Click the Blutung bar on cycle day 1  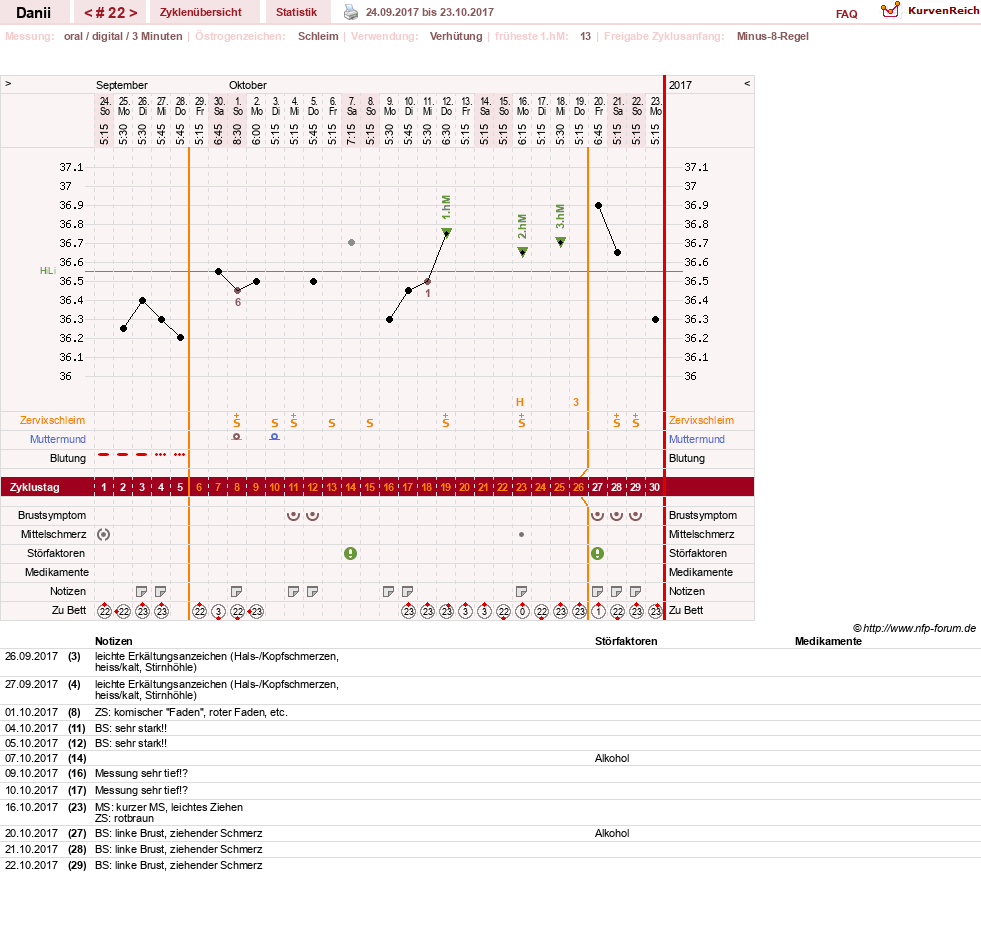pos(104,455)
